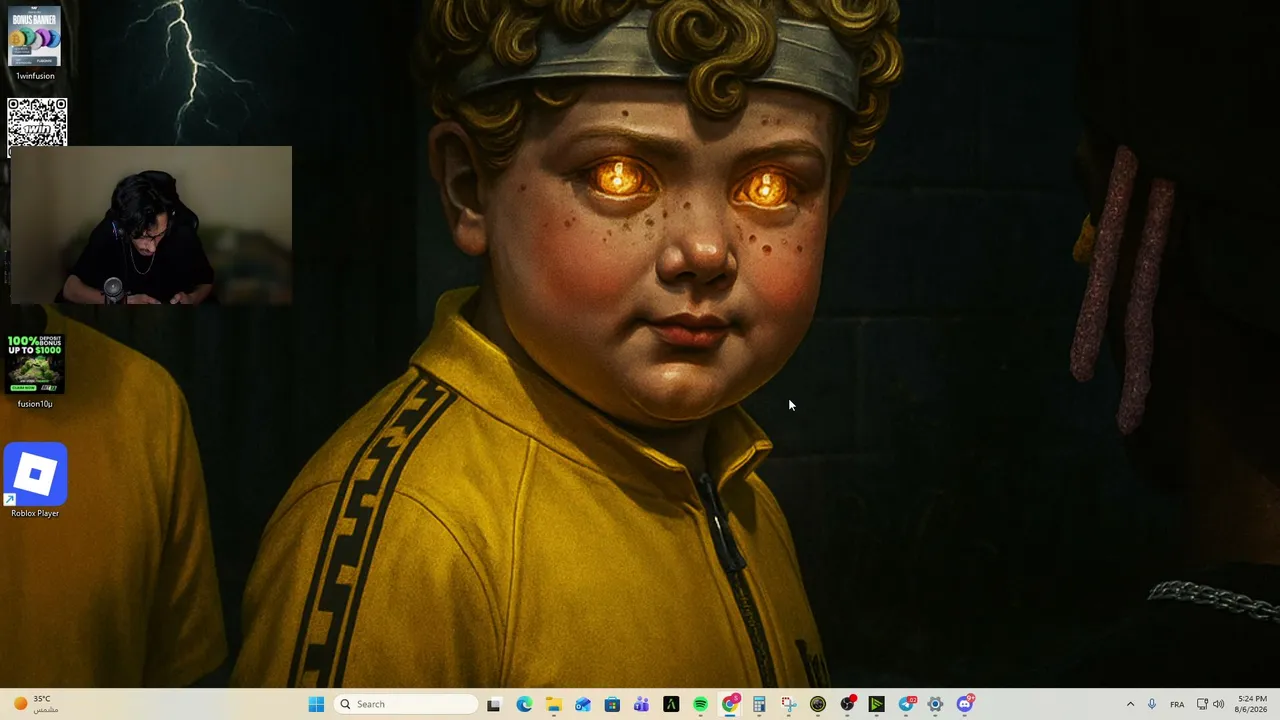Open the Windows Start menu
Viewport: 1280px width, 720px height.
pyautogui.click(x=316, y=704)
